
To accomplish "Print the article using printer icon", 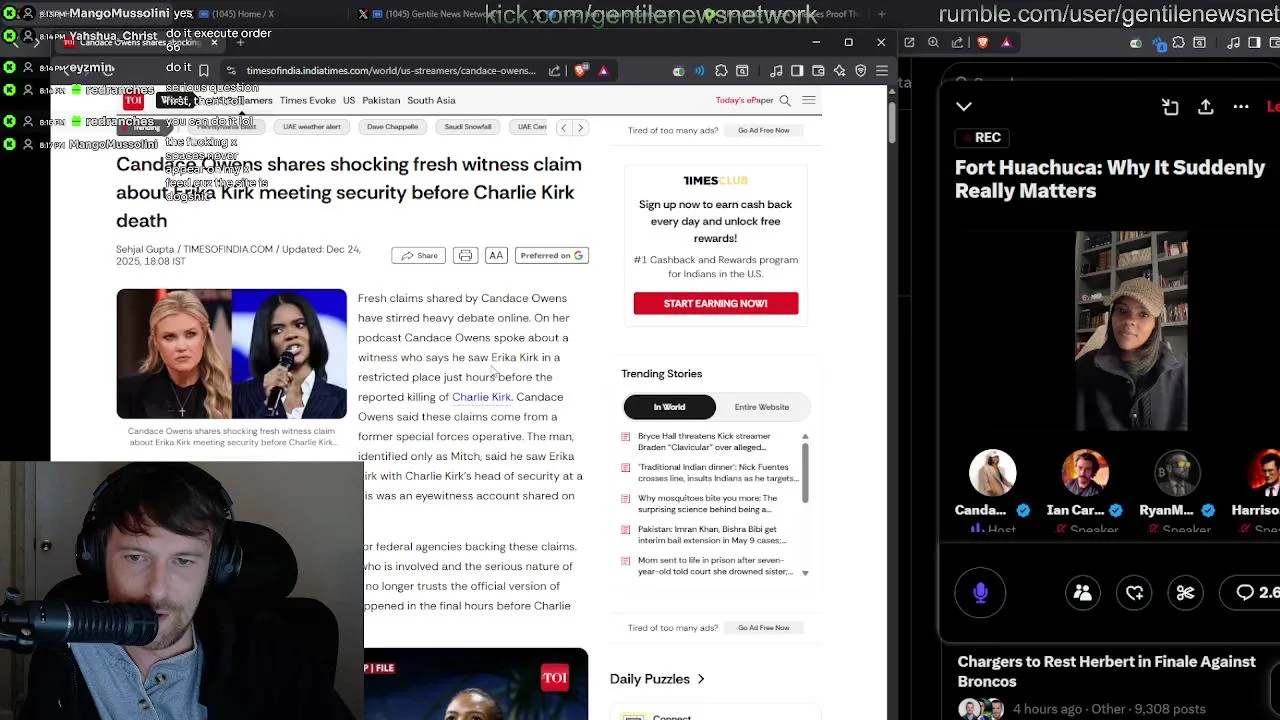I will tap(465, 256).
